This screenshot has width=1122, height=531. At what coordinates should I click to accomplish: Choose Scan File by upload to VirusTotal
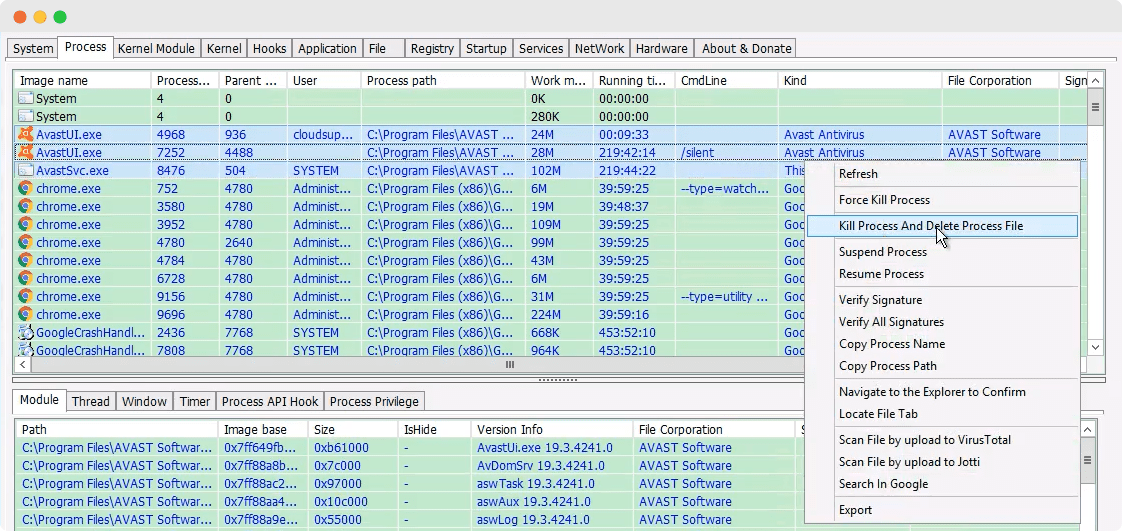tap(924, 440)
